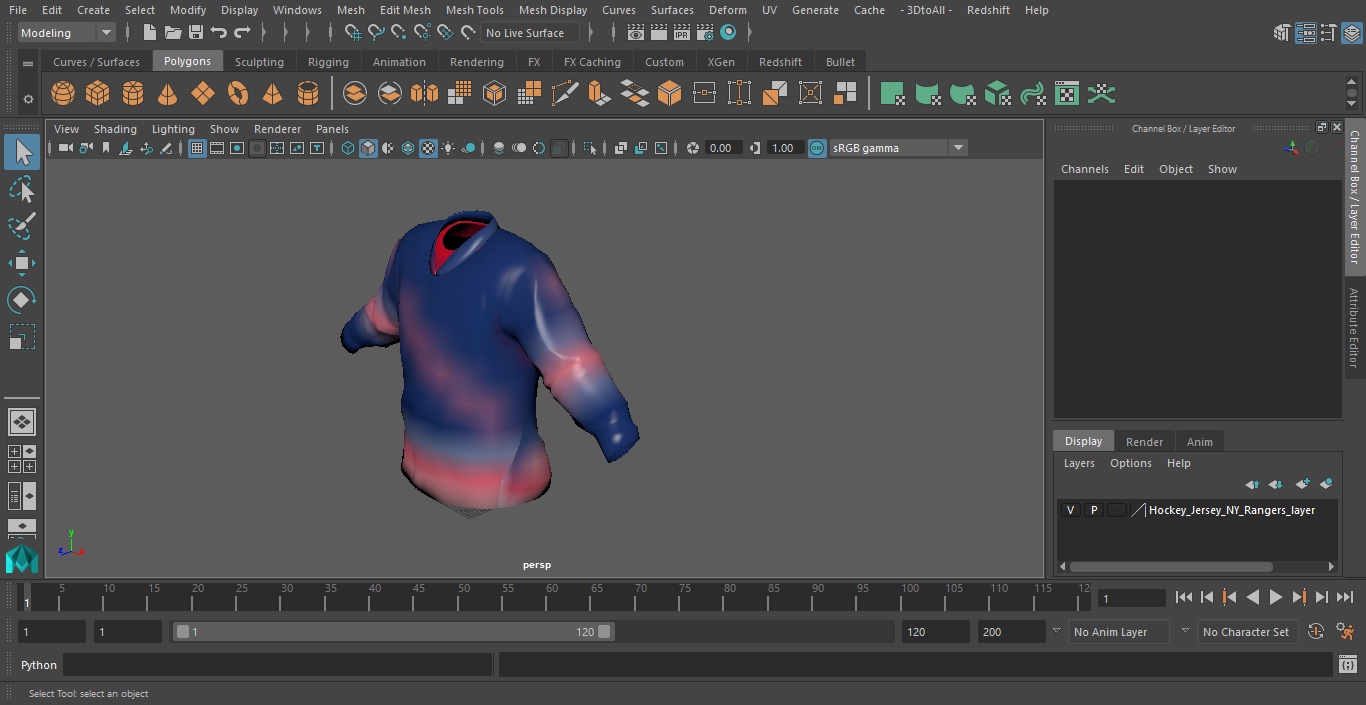1366x705 pixels.
Task: Select the Hockey_Jersey_NY_Rangers_layer row
Action: tap(1197, 510)
